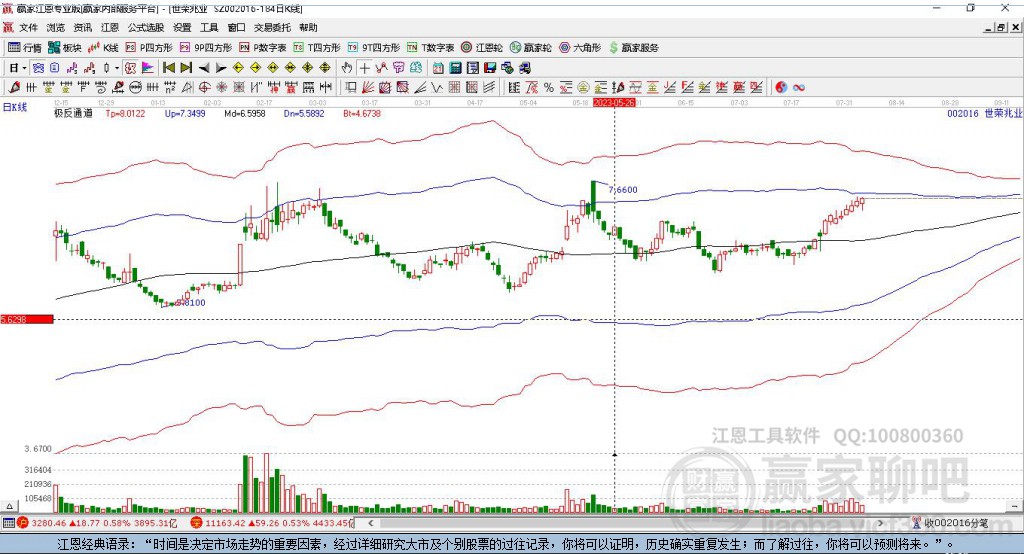Click the circled arrows measurement icon
1024x554 pixels.
(135, 87)
